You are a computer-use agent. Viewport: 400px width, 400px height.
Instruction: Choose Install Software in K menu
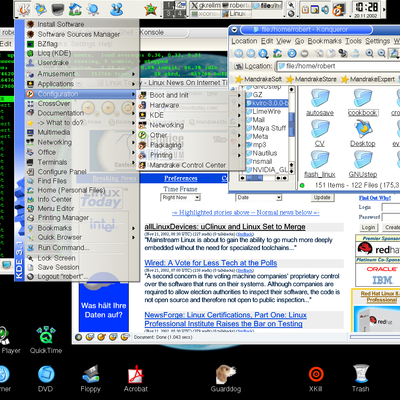81,24
